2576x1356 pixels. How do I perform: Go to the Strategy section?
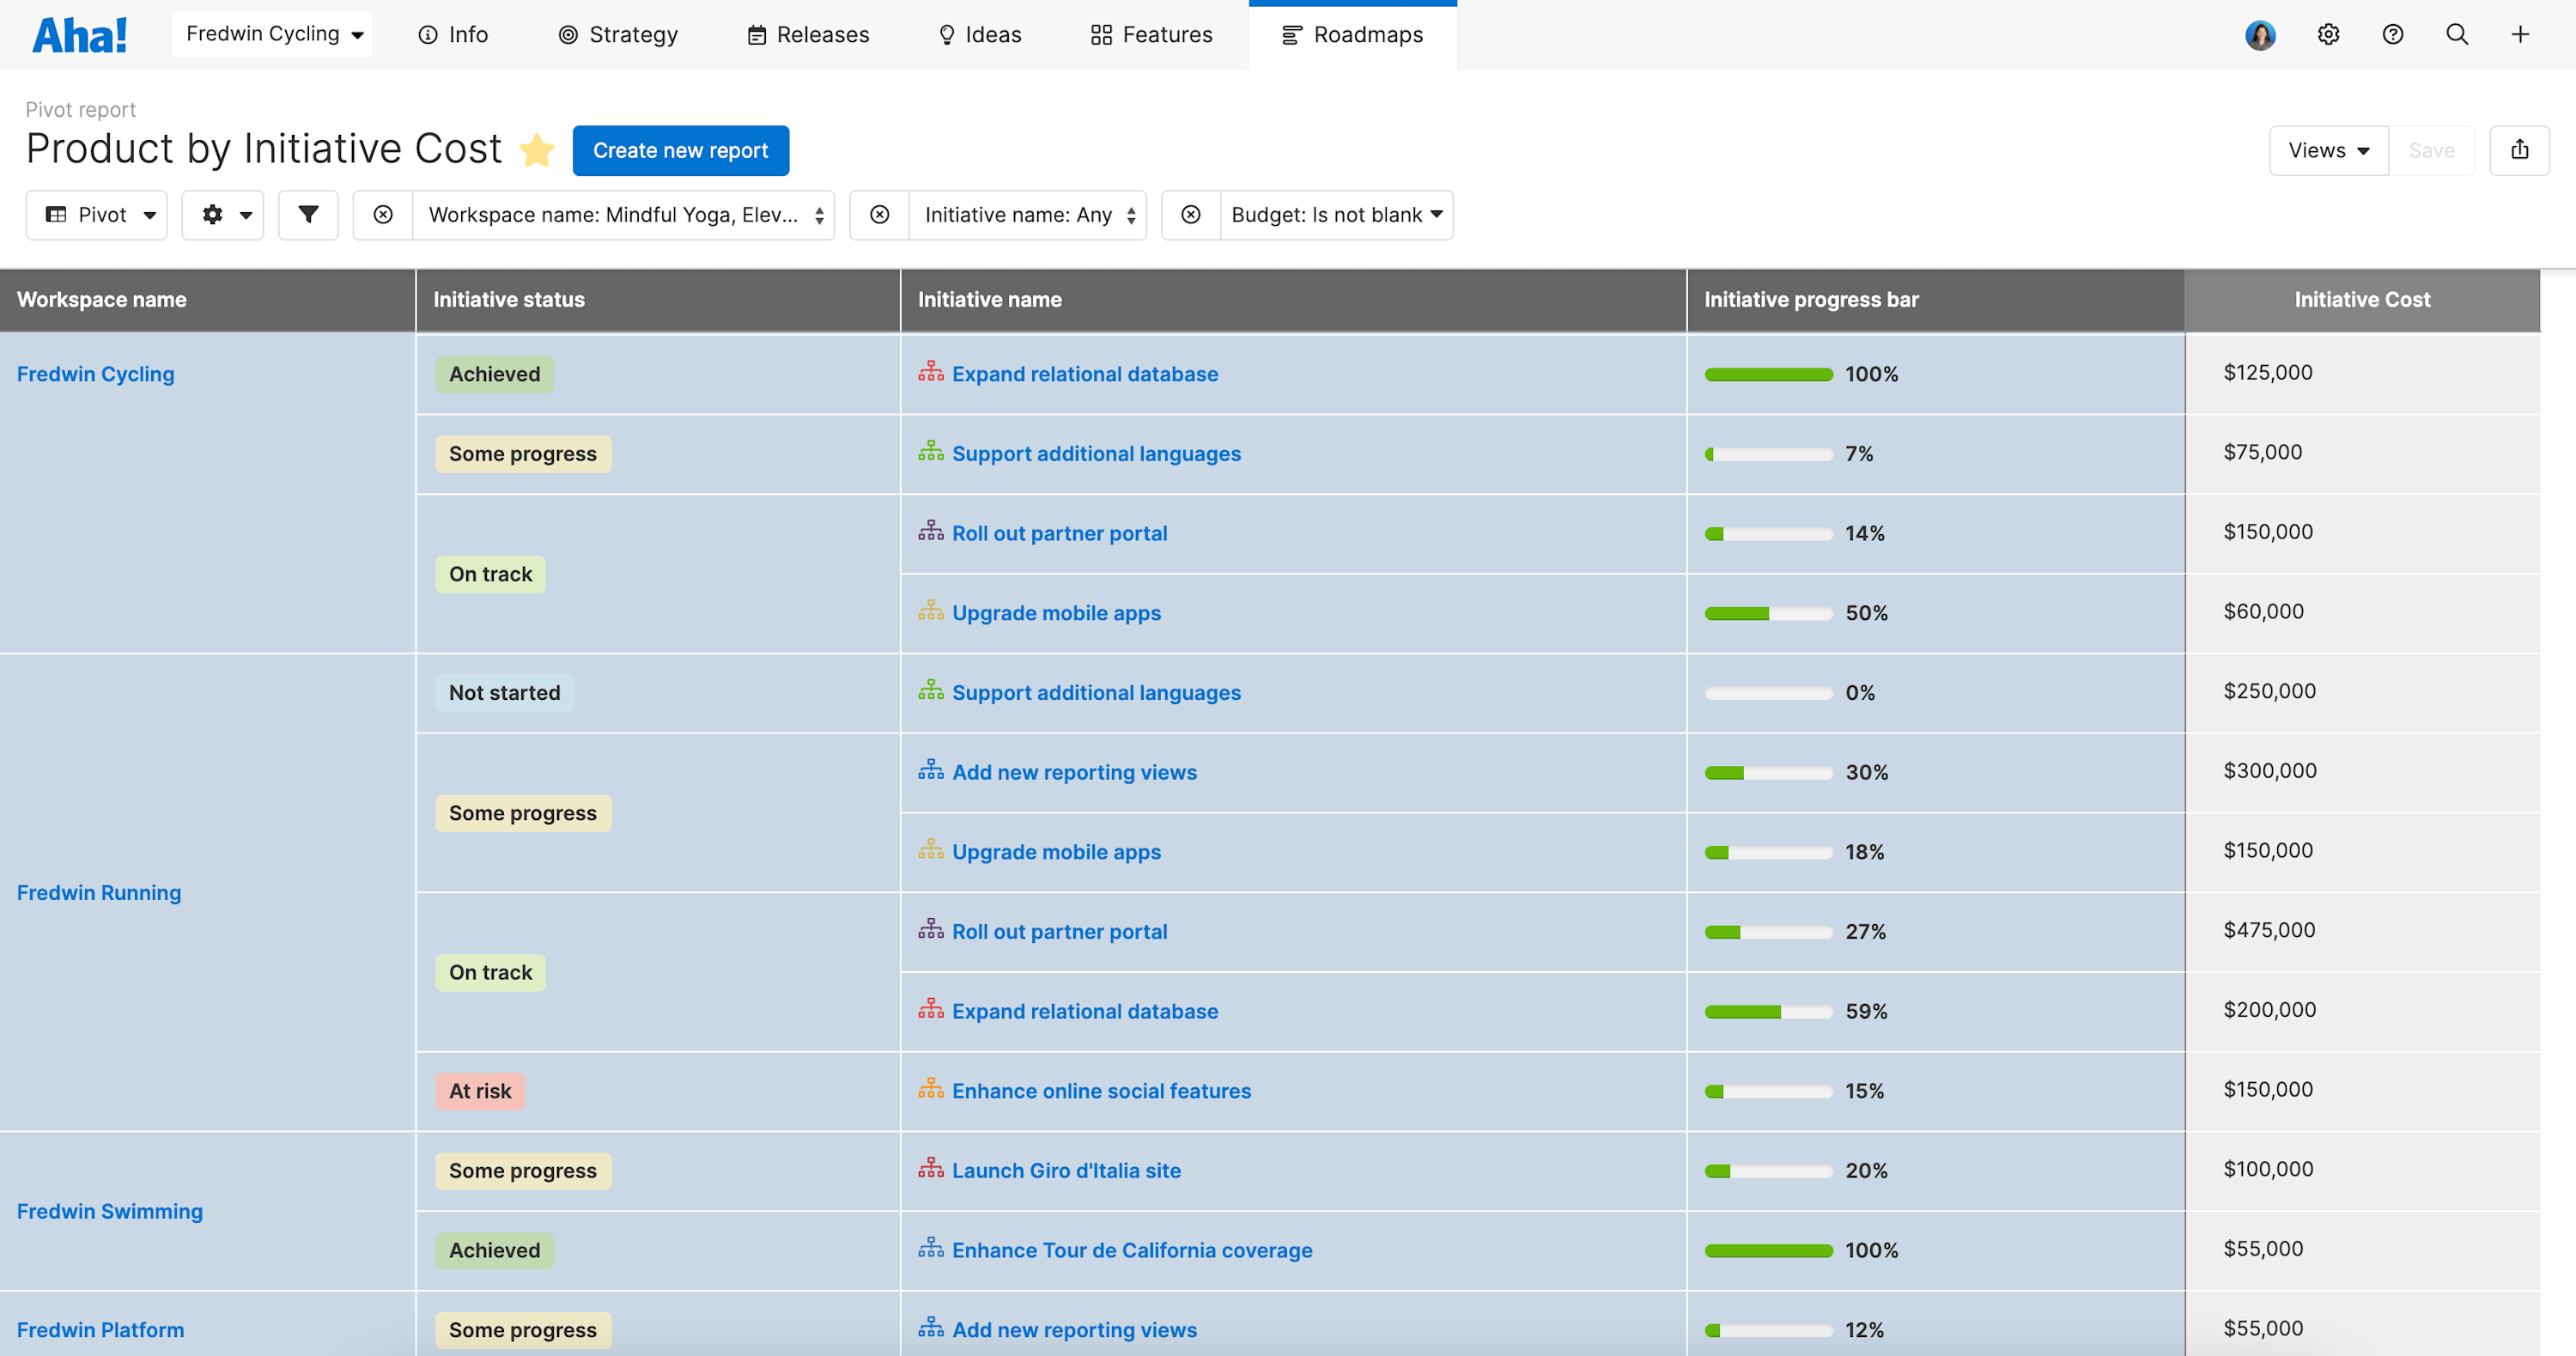[x=617, y=34]
